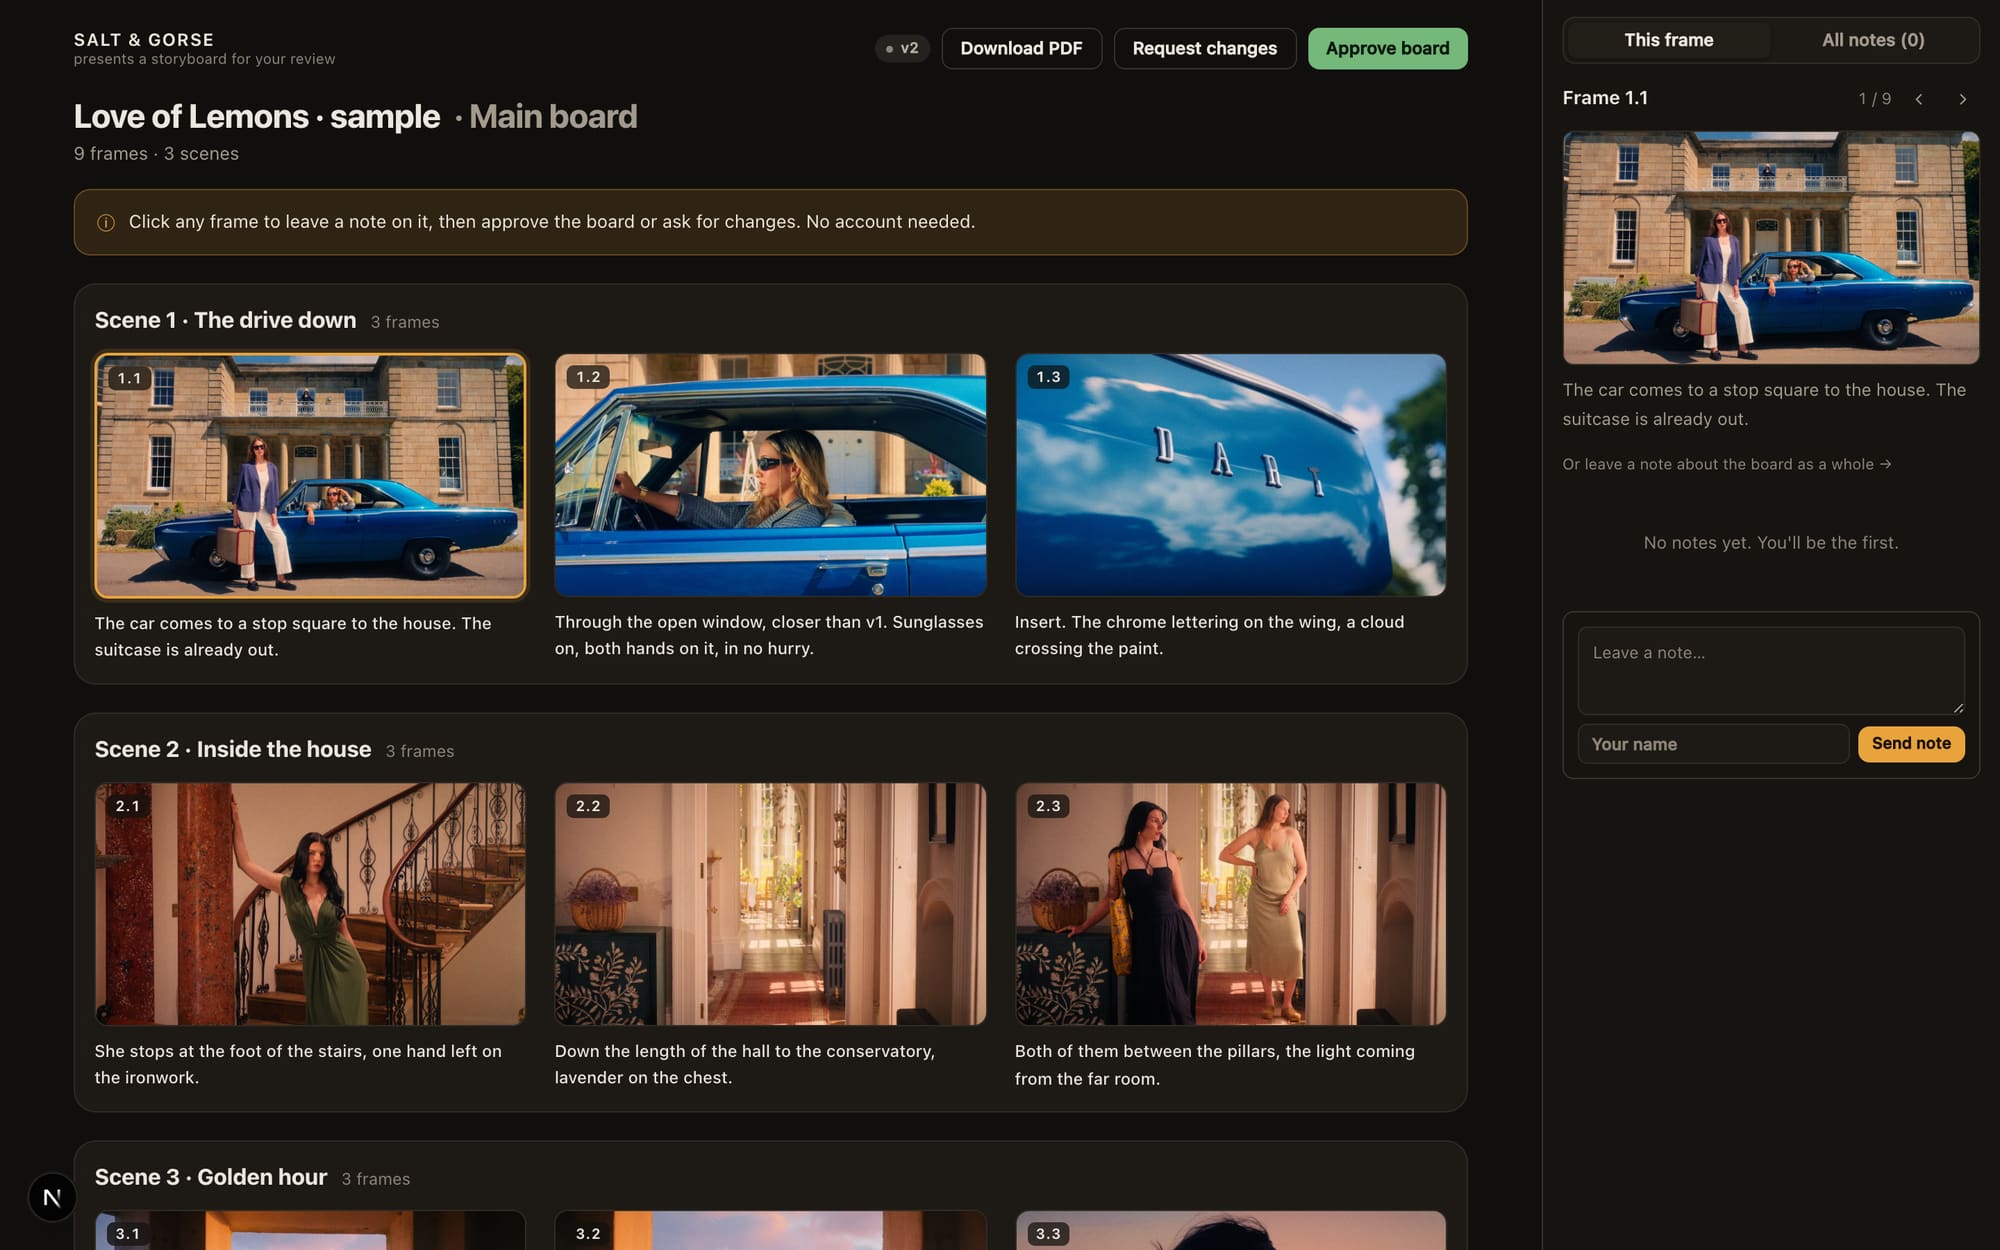Click the 'presents a storyboard for your review' subtitle

click(x=204, y=59)
